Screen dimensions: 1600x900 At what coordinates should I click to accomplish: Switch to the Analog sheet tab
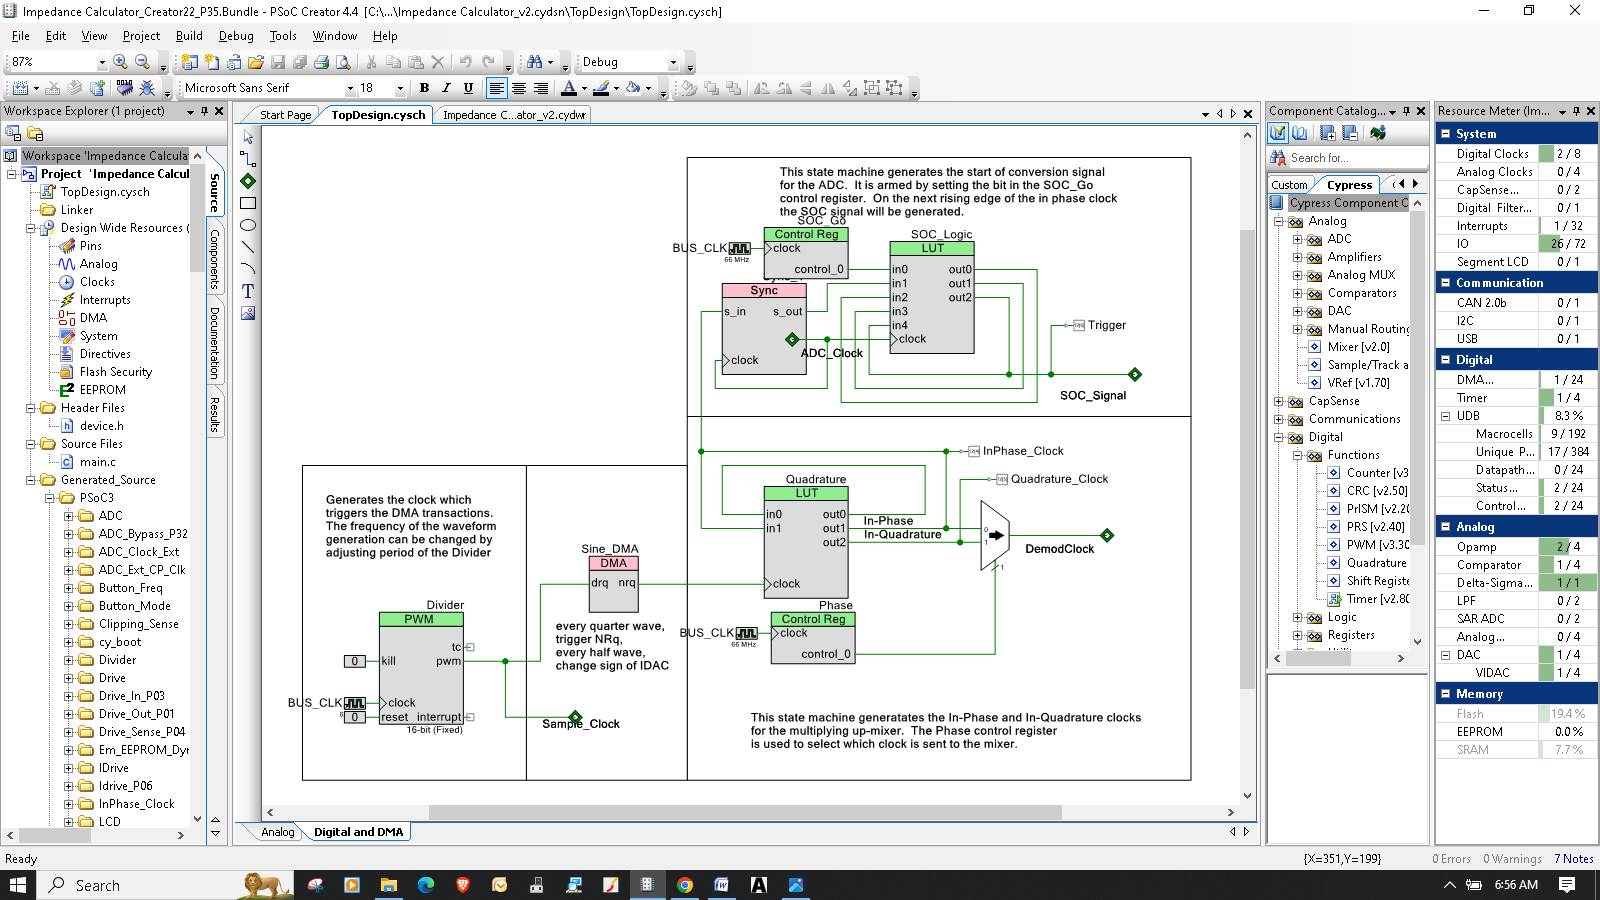(278, 832)
